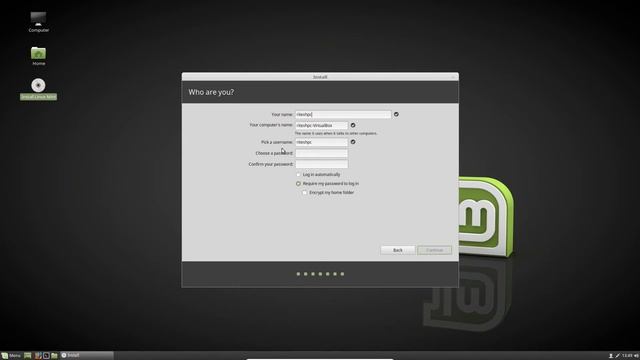Click into the Choose a password field
The image size is (640, 360).
(x=322, y=153)
